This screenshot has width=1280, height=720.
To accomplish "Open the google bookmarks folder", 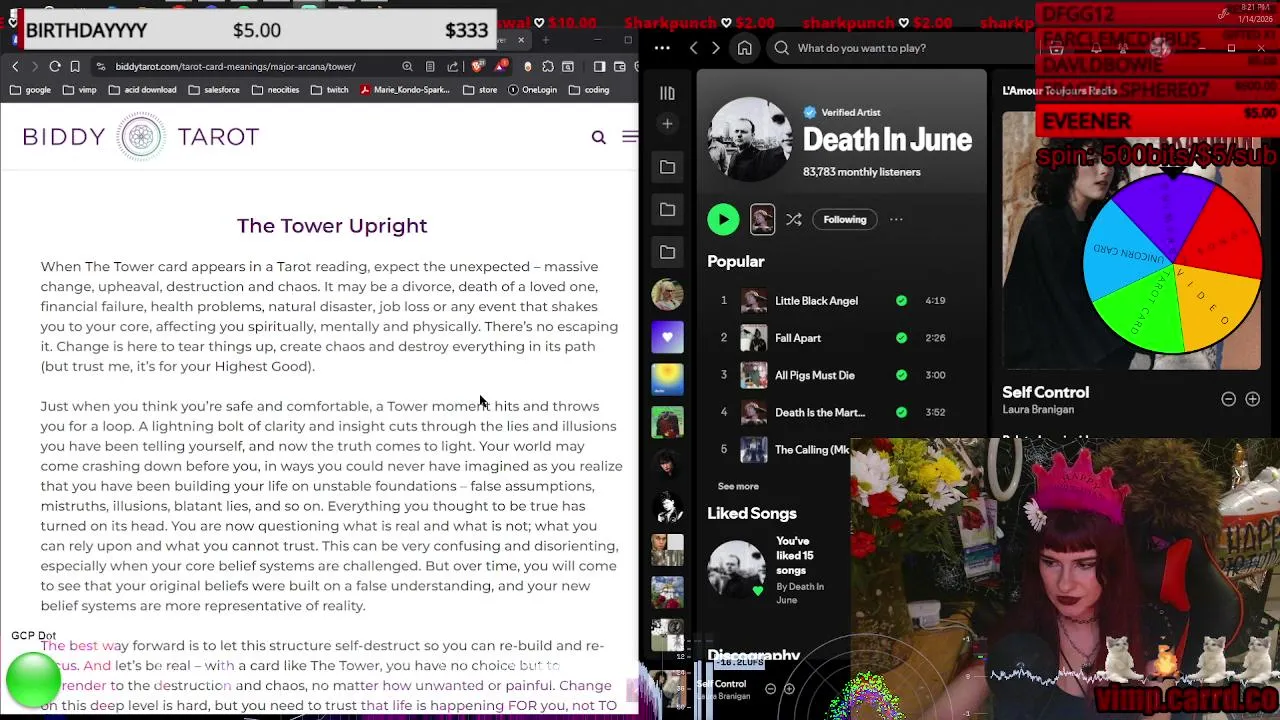I will 31,90.
